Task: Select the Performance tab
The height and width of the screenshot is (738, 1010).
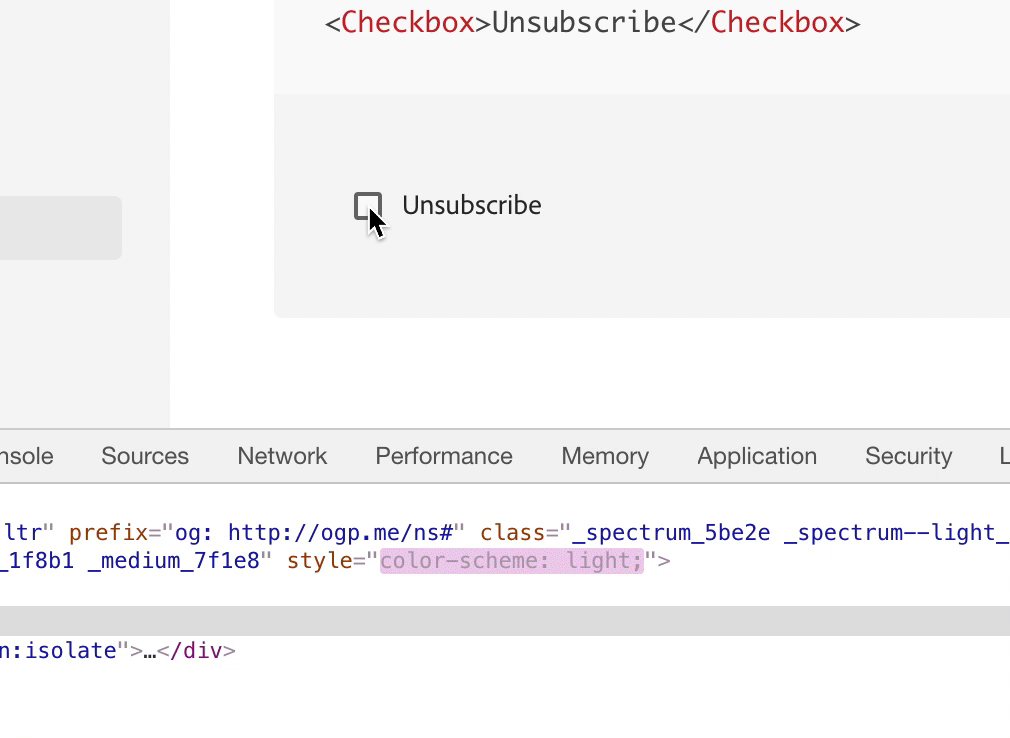Action: pyautogui.click(x=444, y=456)
